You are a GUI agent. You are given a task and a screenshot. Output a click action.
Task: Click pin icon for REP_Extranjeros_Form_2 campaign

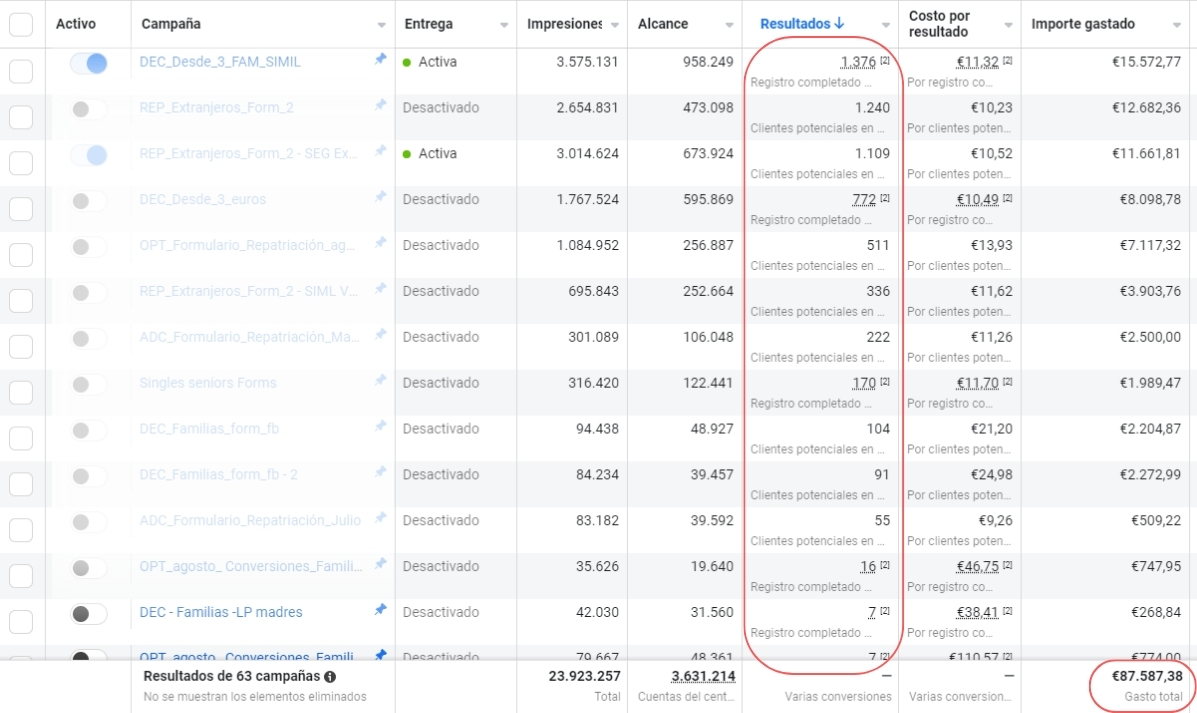(380, 106)
